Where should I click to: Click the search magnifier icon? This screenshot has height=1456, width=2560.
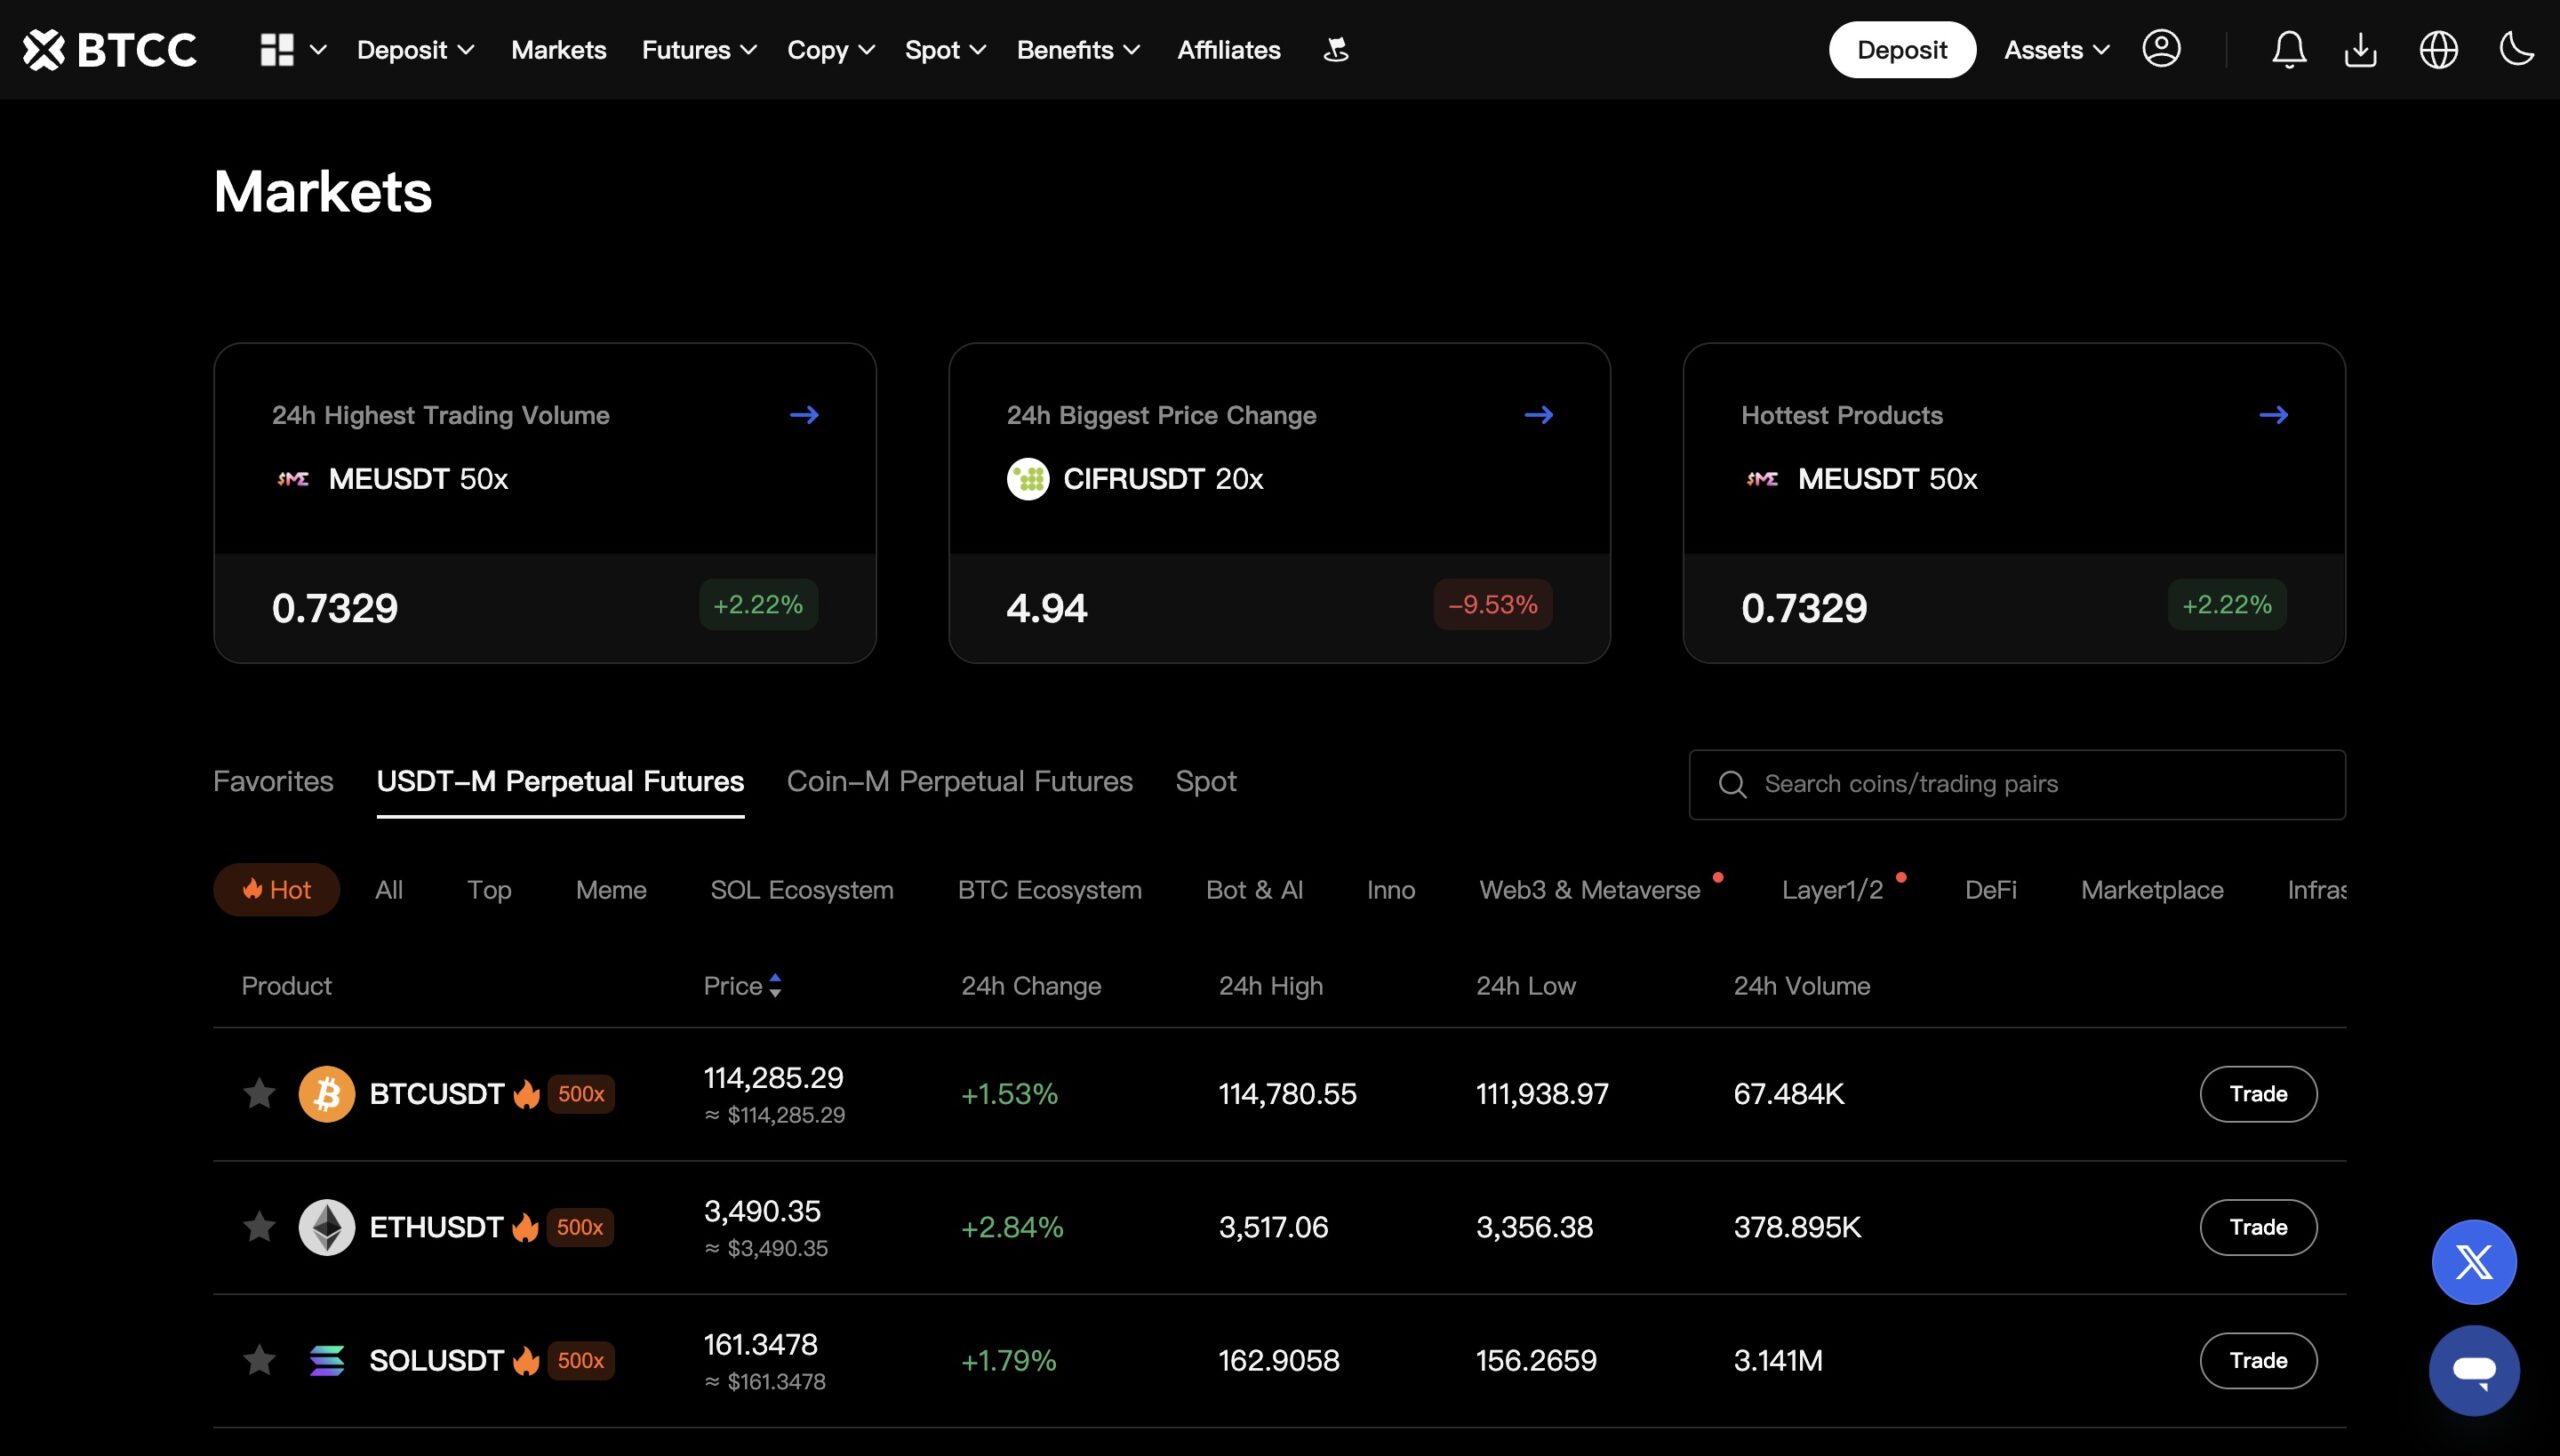click(1733, 785)
